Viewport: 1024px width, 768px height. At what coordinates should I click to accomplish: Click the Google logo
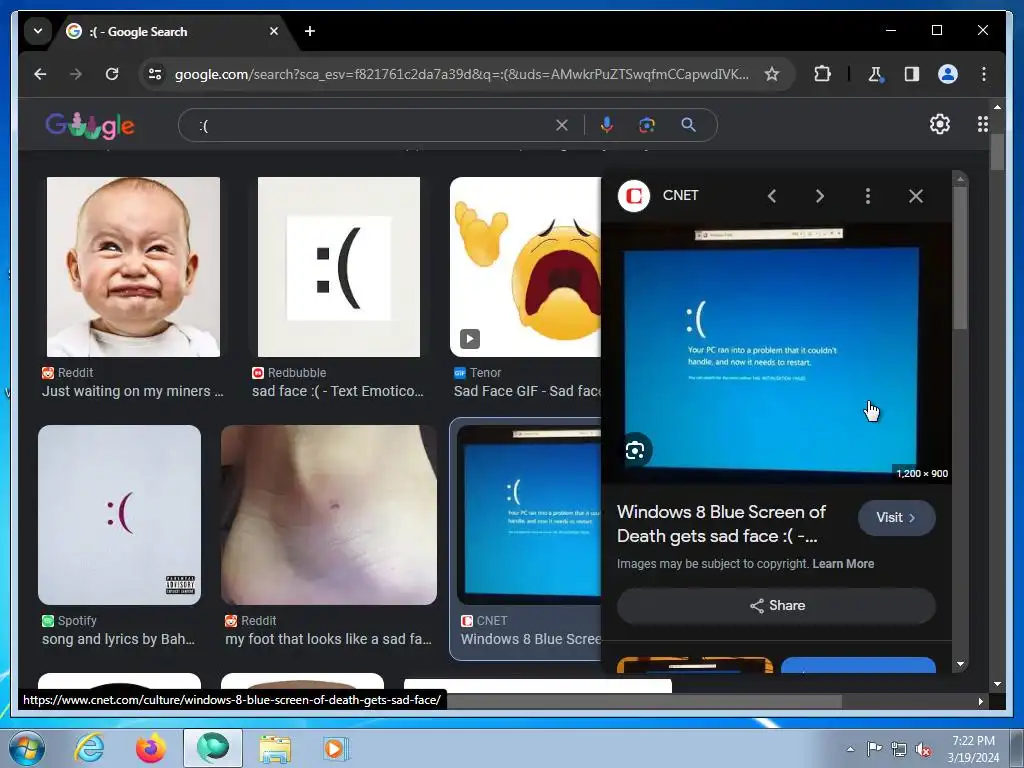pos(89,125)
